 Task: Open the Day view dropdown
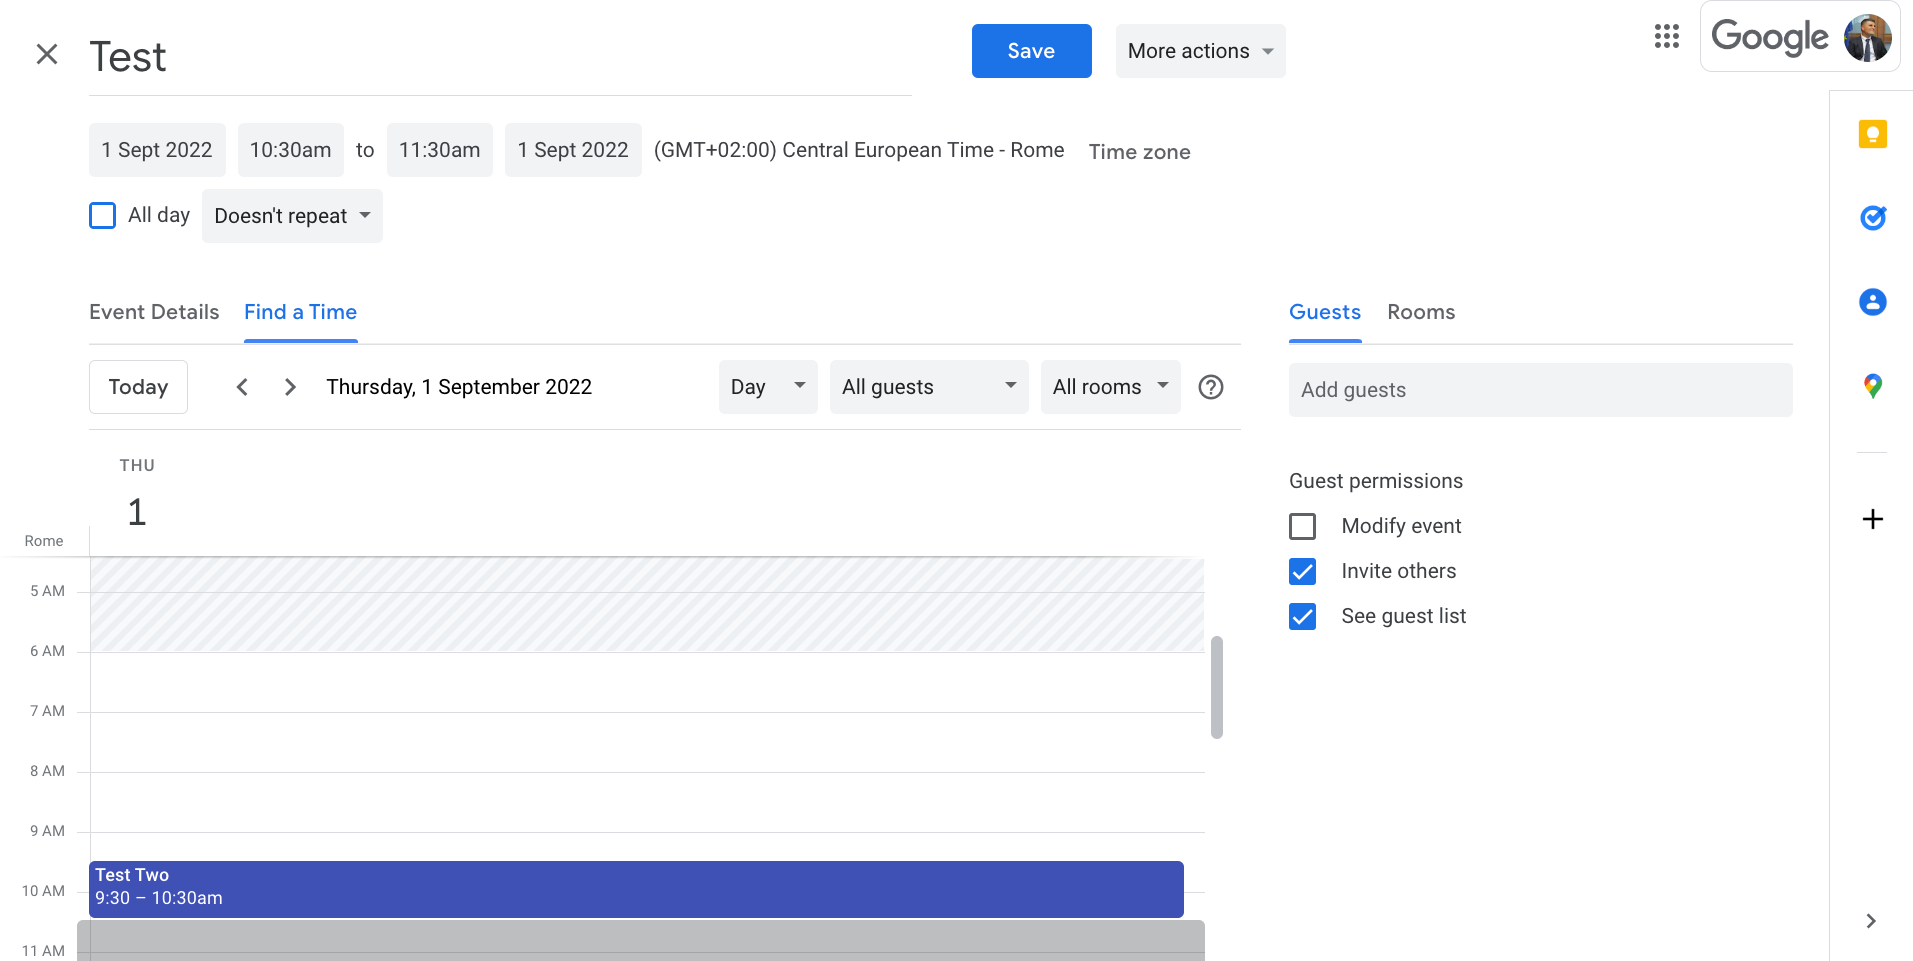point(766,386)
